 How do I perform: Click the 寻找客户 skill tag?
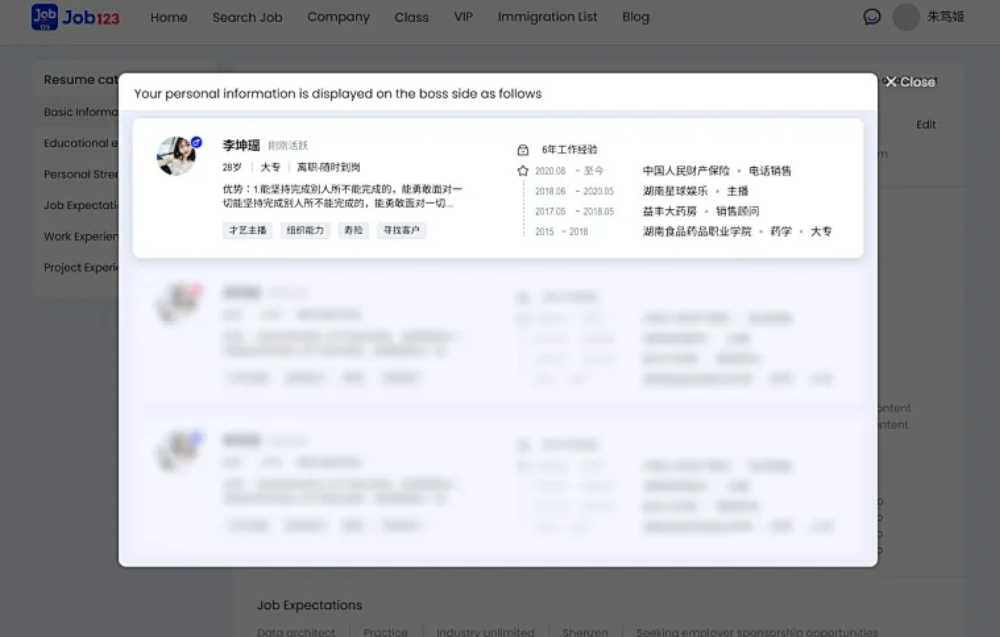pyautogui.click(x=401, y=230)
